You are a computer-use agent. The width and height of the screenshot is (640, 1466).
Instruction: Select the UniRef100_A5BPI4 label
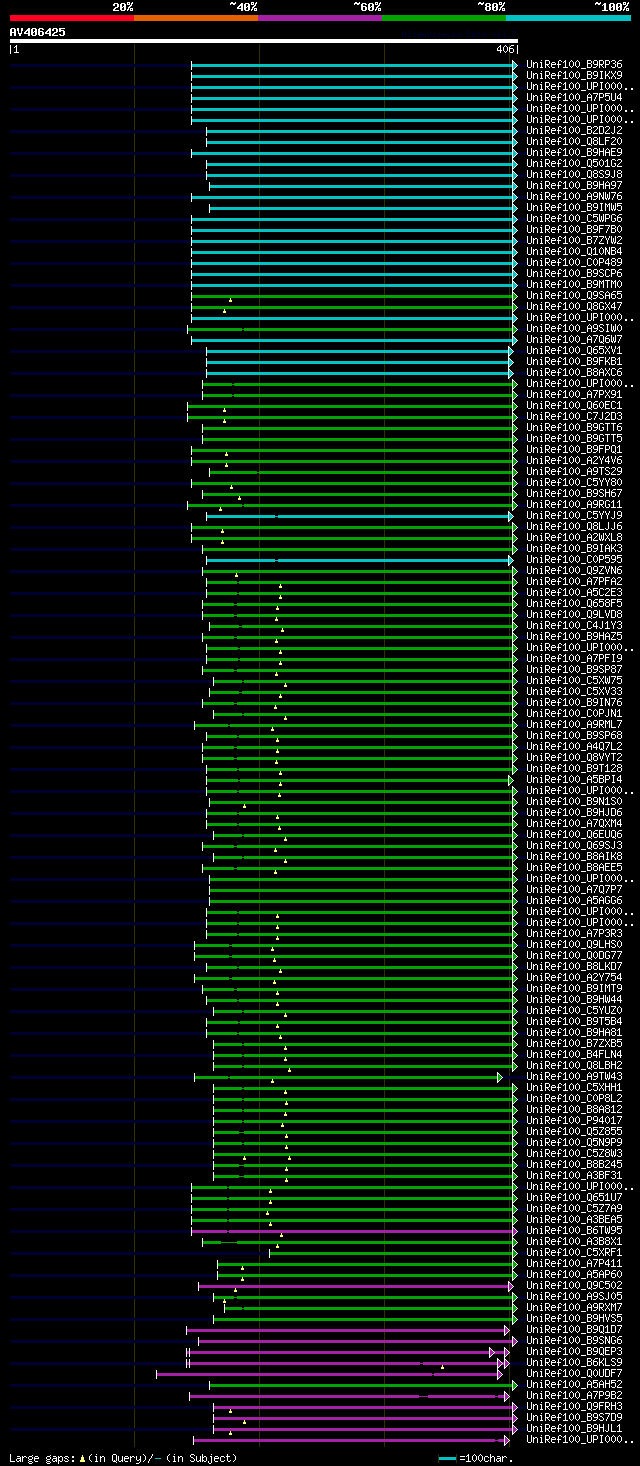coord(574,779)
